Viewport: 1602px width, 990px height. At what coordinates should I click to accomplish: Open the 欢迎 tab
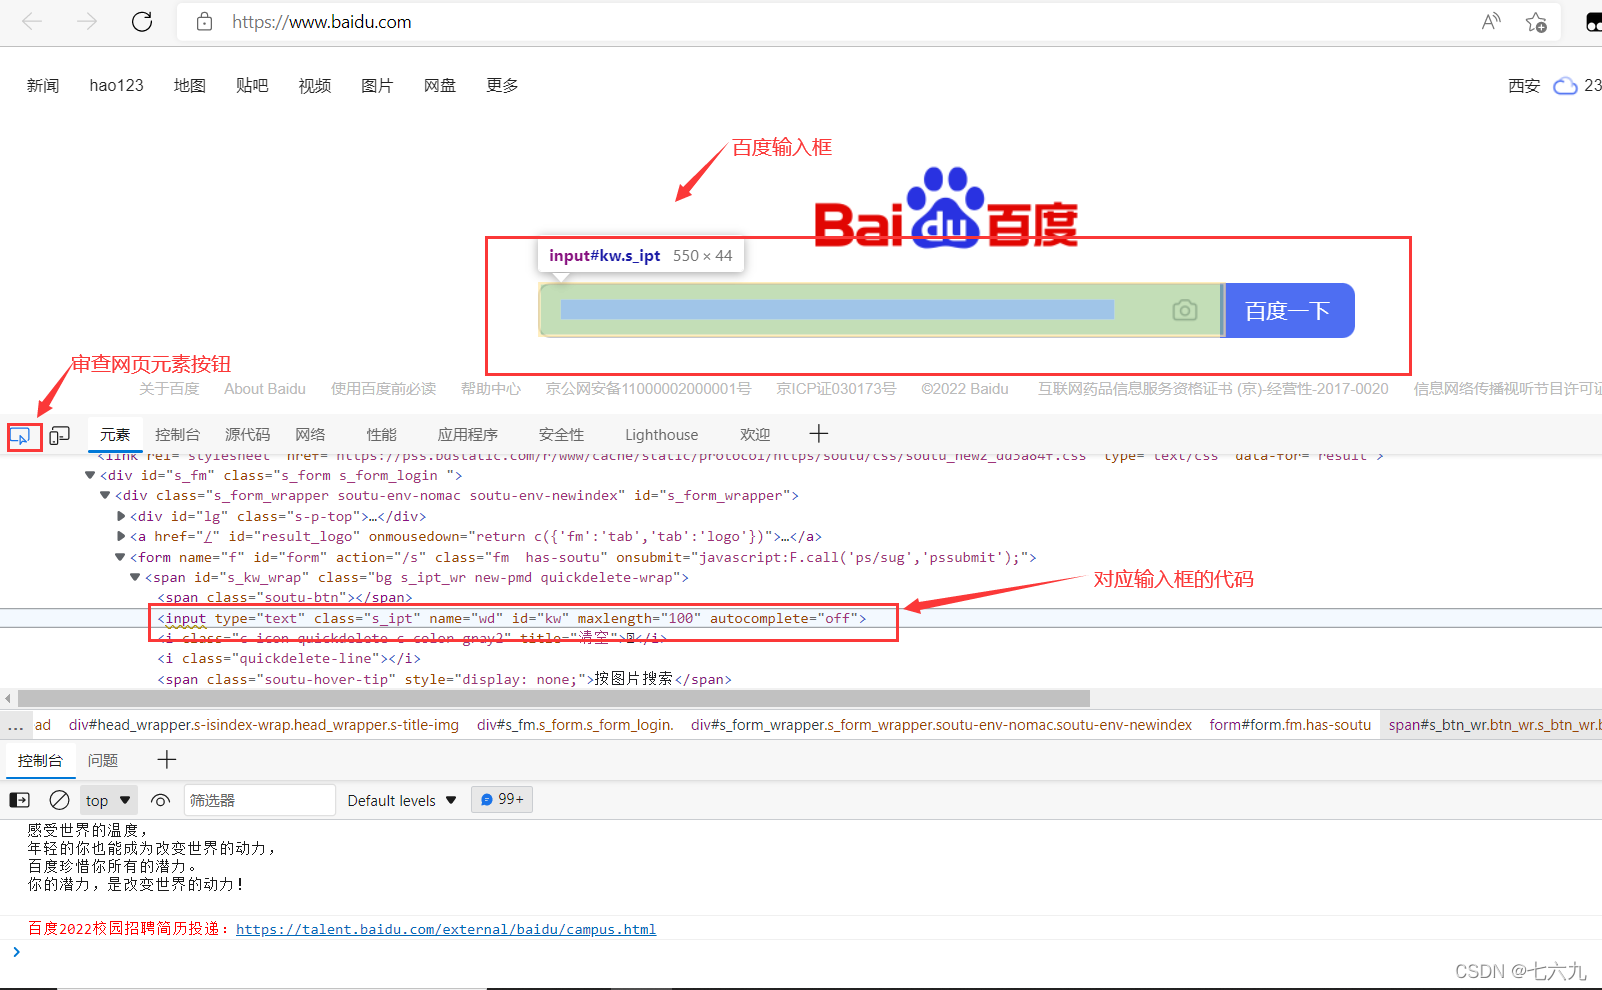coord(755,434)
